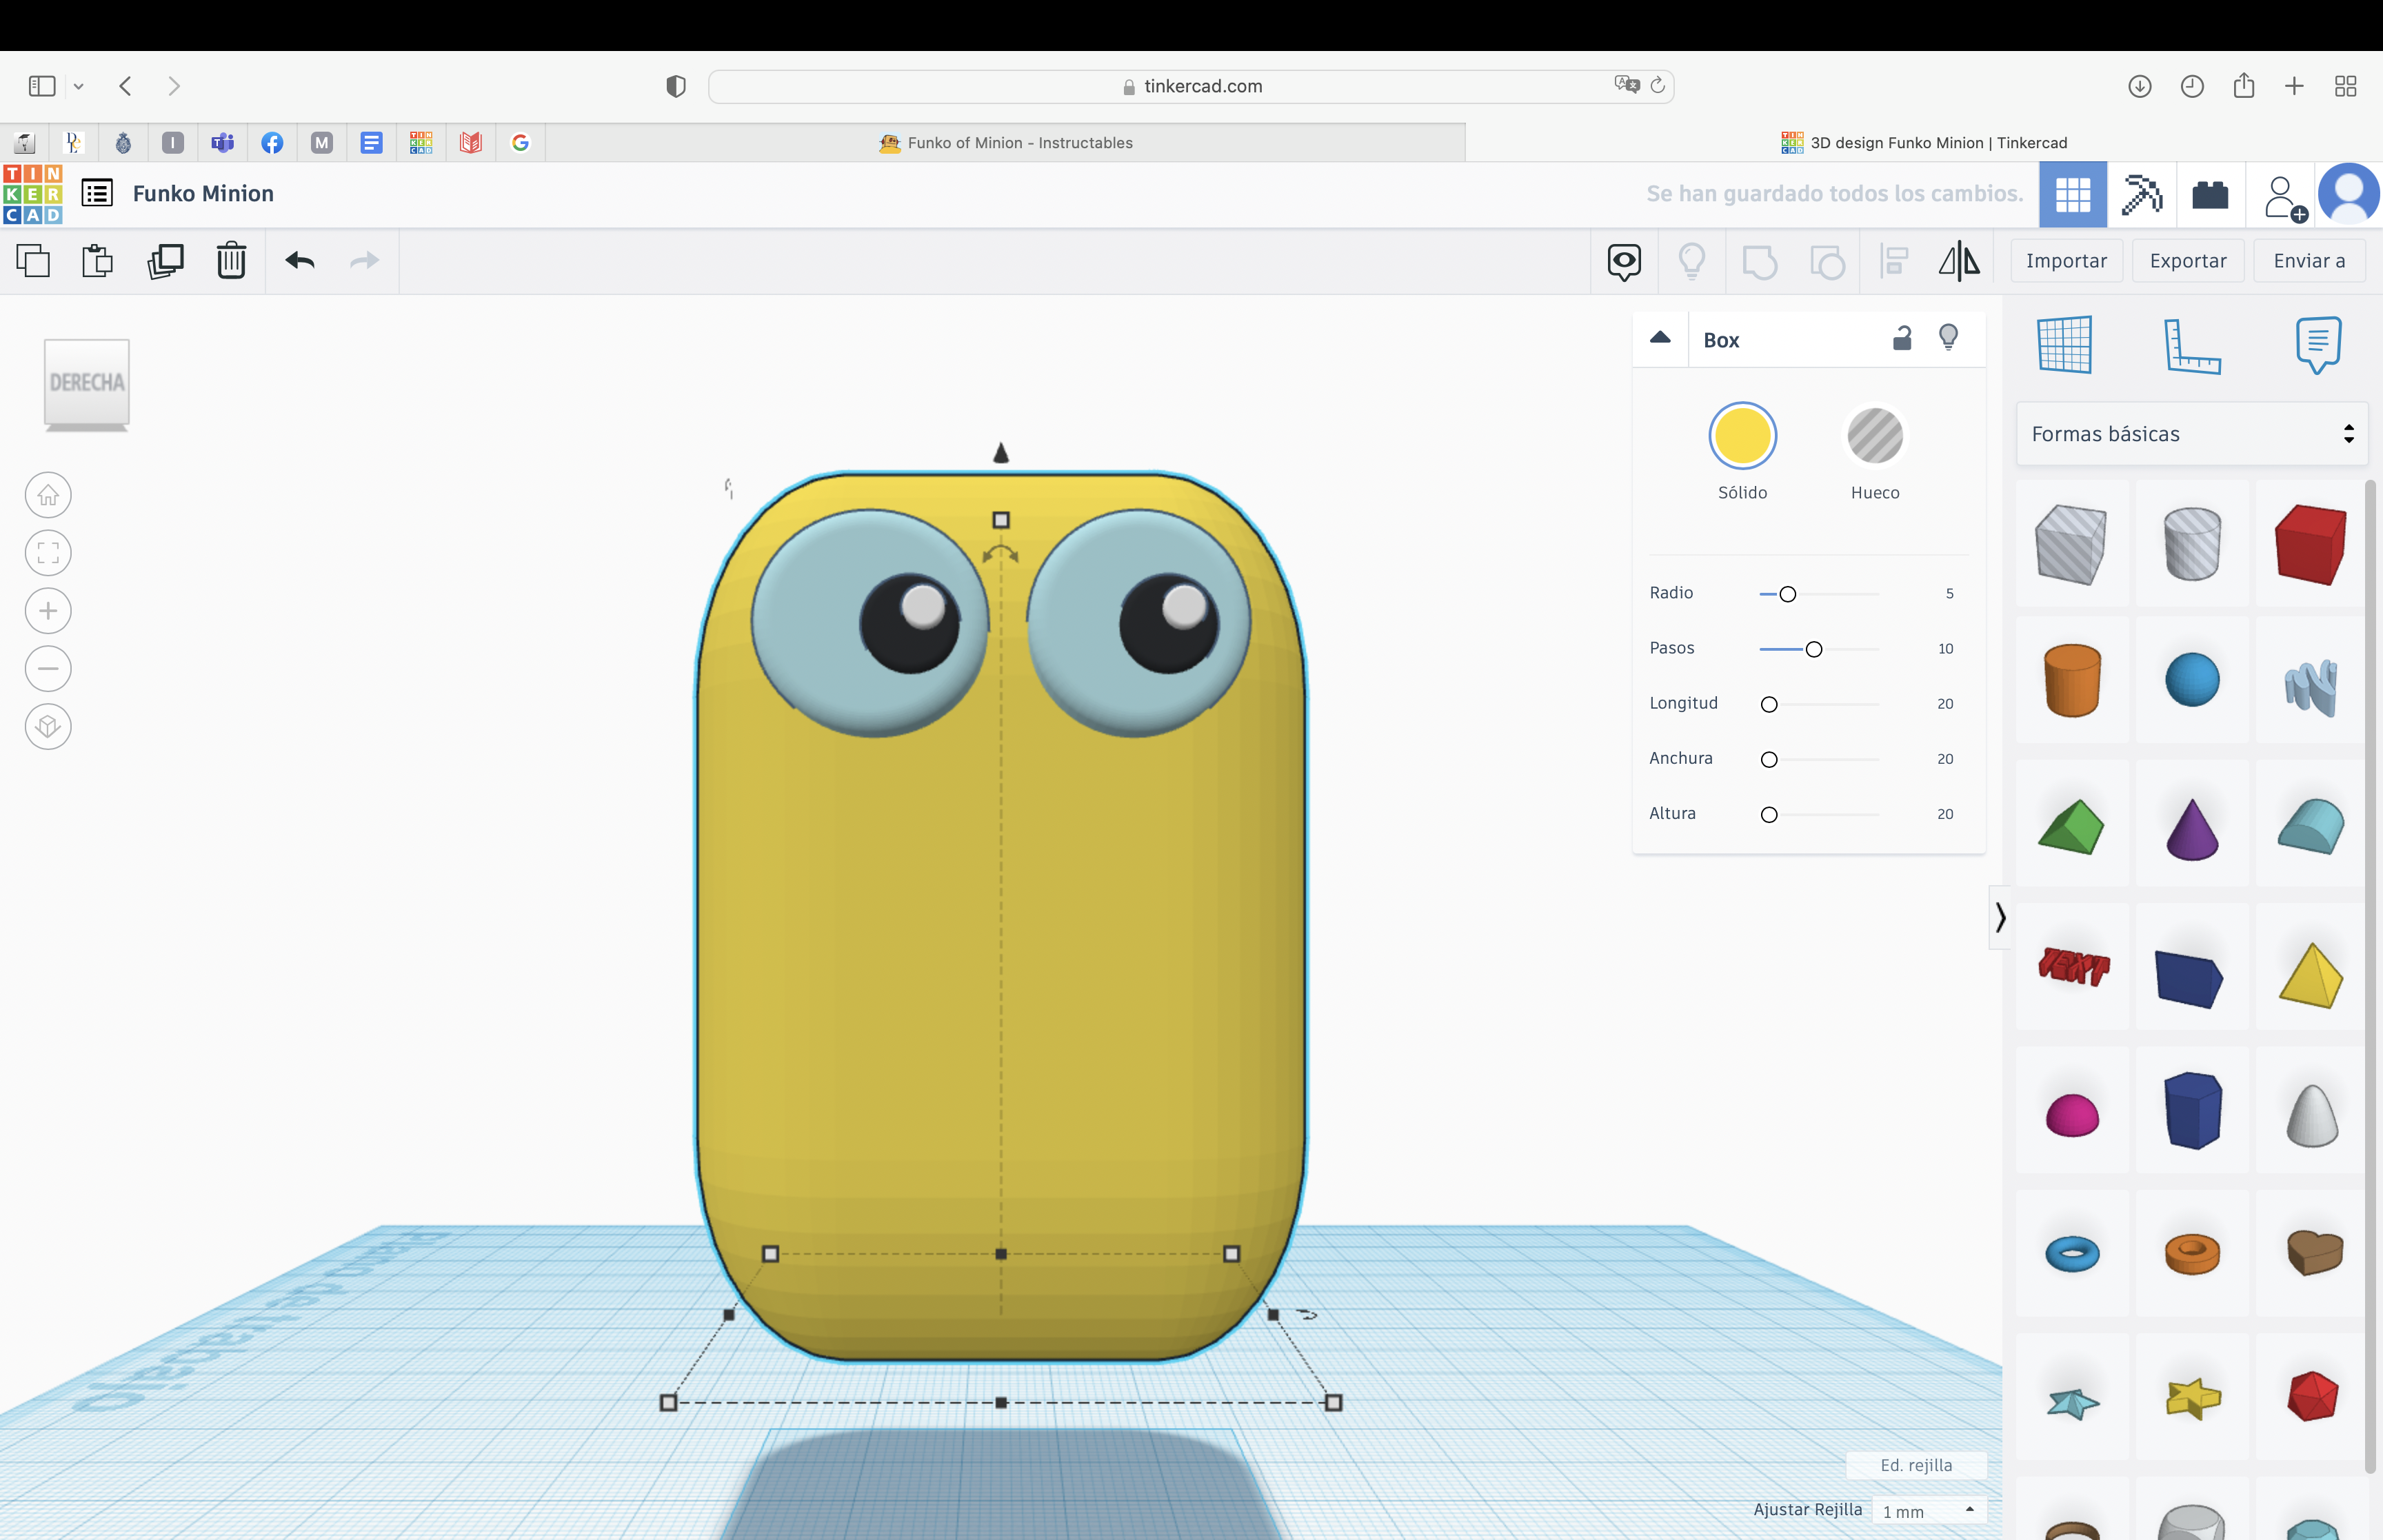This screenshot has width=2383, height=1540.
Task: Reload the page in Safari
Action: [x=1657, y=85]
